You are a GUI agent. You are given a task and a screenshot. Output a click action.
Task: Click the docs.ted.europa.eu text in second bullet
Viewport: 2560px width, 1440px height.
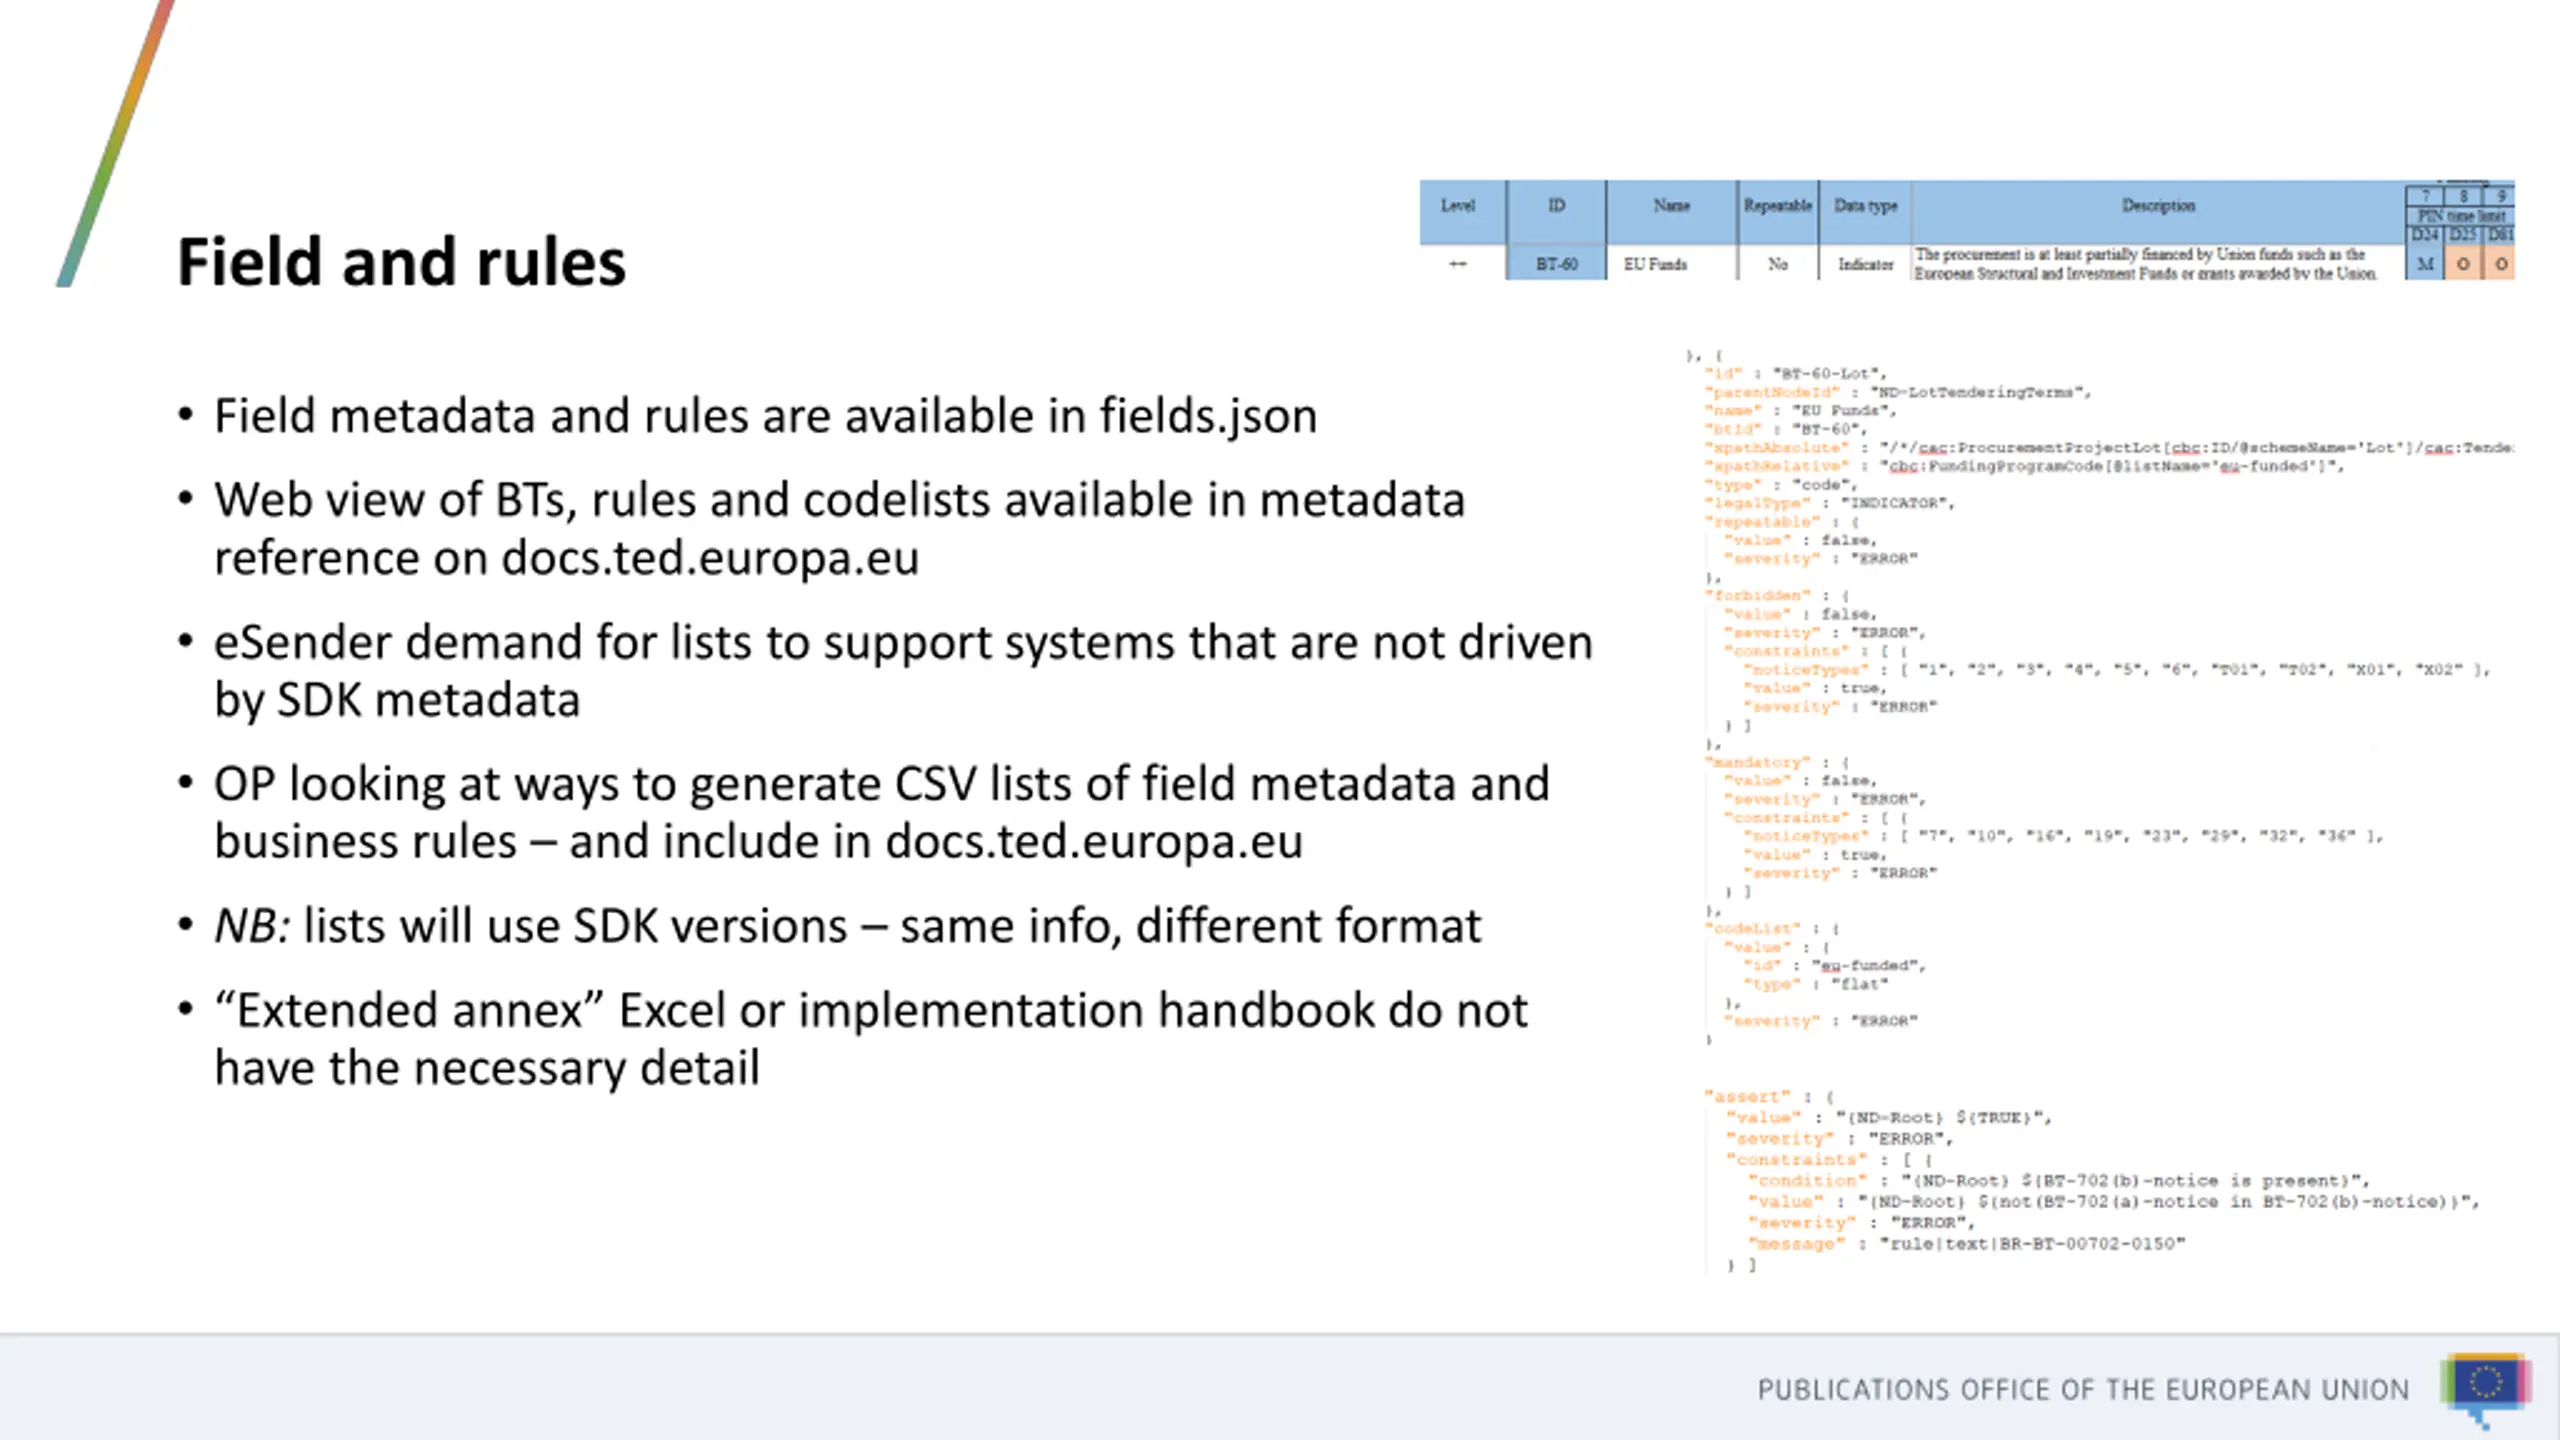click(x=710, y=558)
